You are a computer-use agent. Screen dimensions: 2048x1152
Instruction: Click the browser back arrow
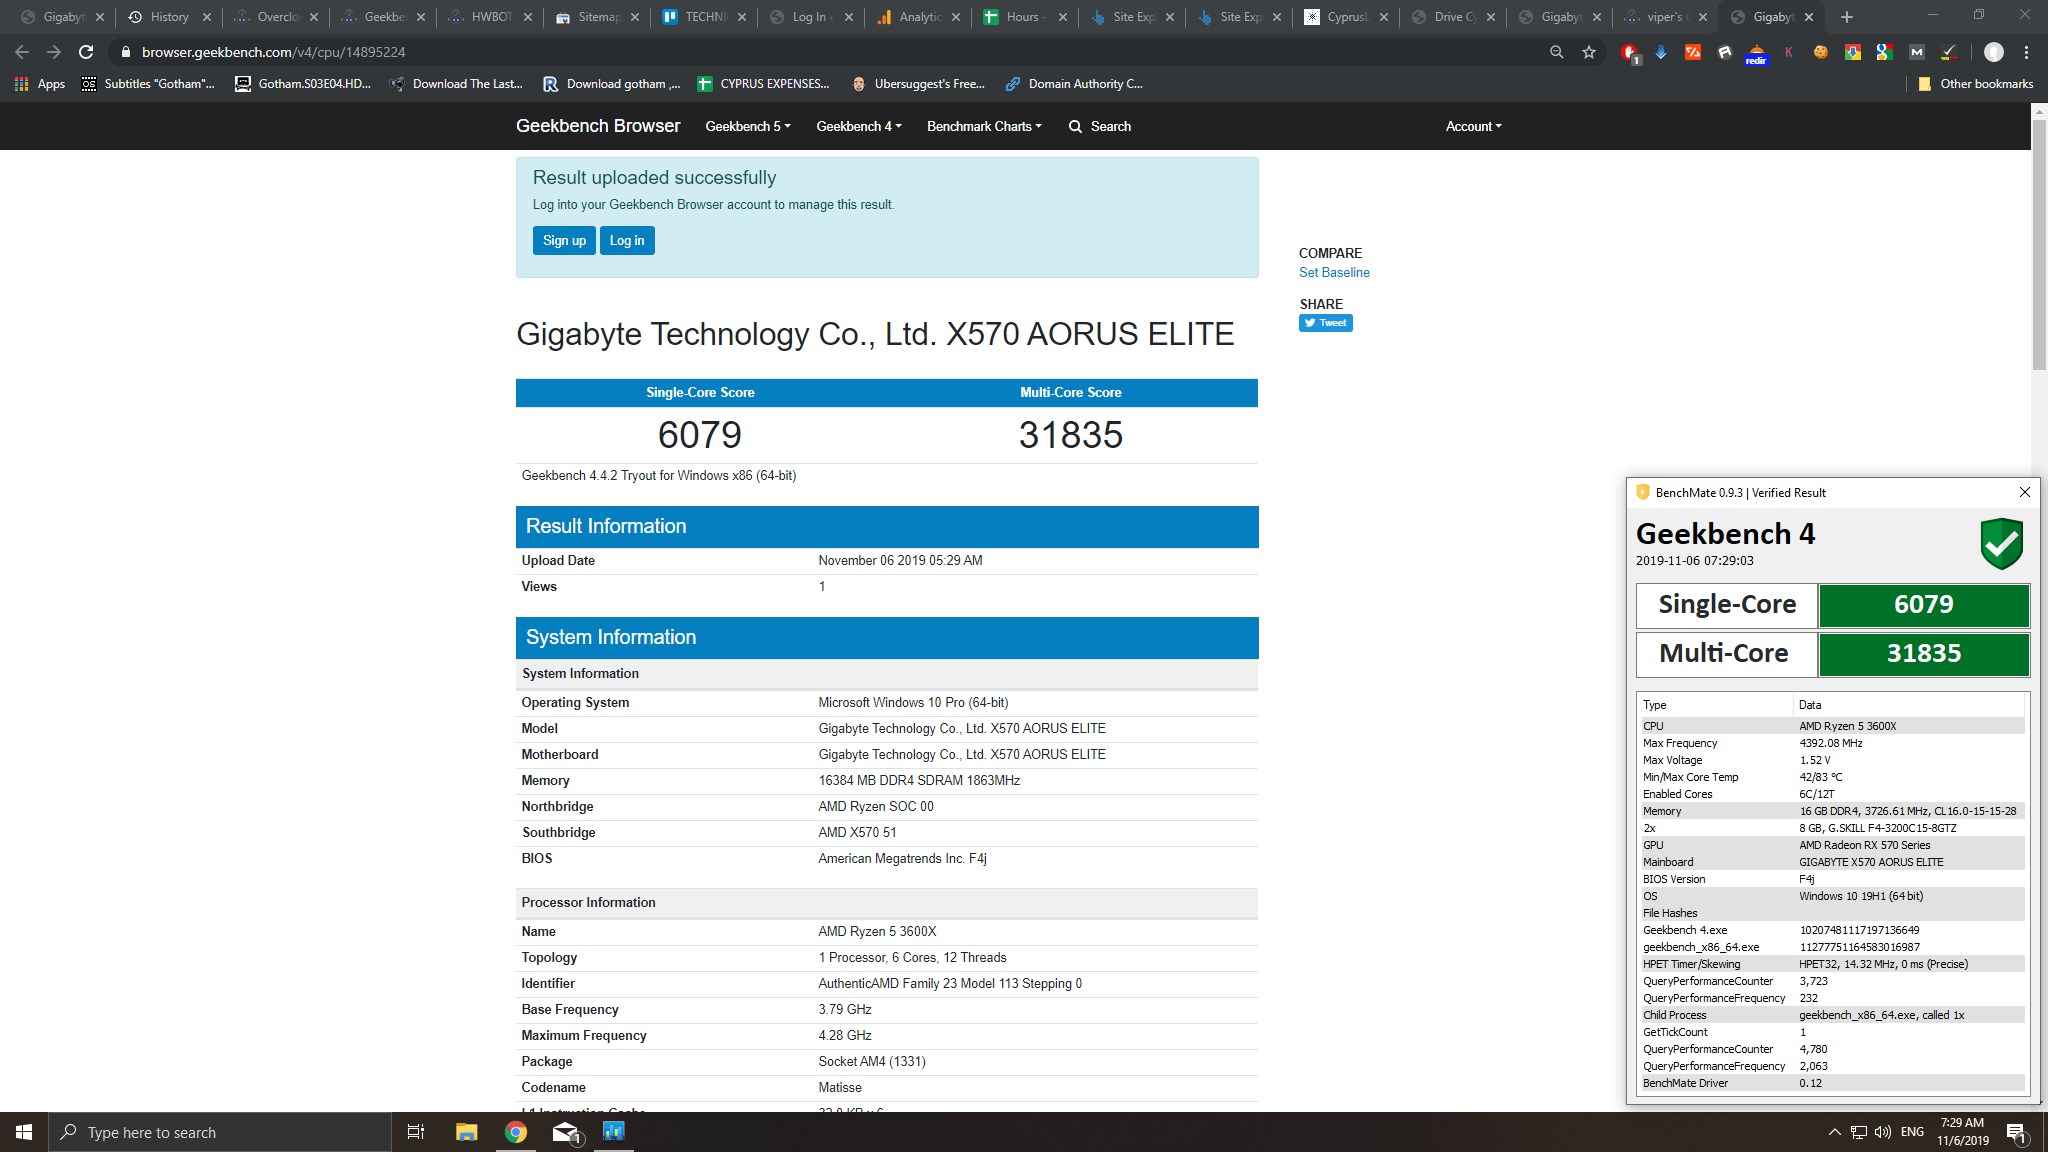click(22, 52)
